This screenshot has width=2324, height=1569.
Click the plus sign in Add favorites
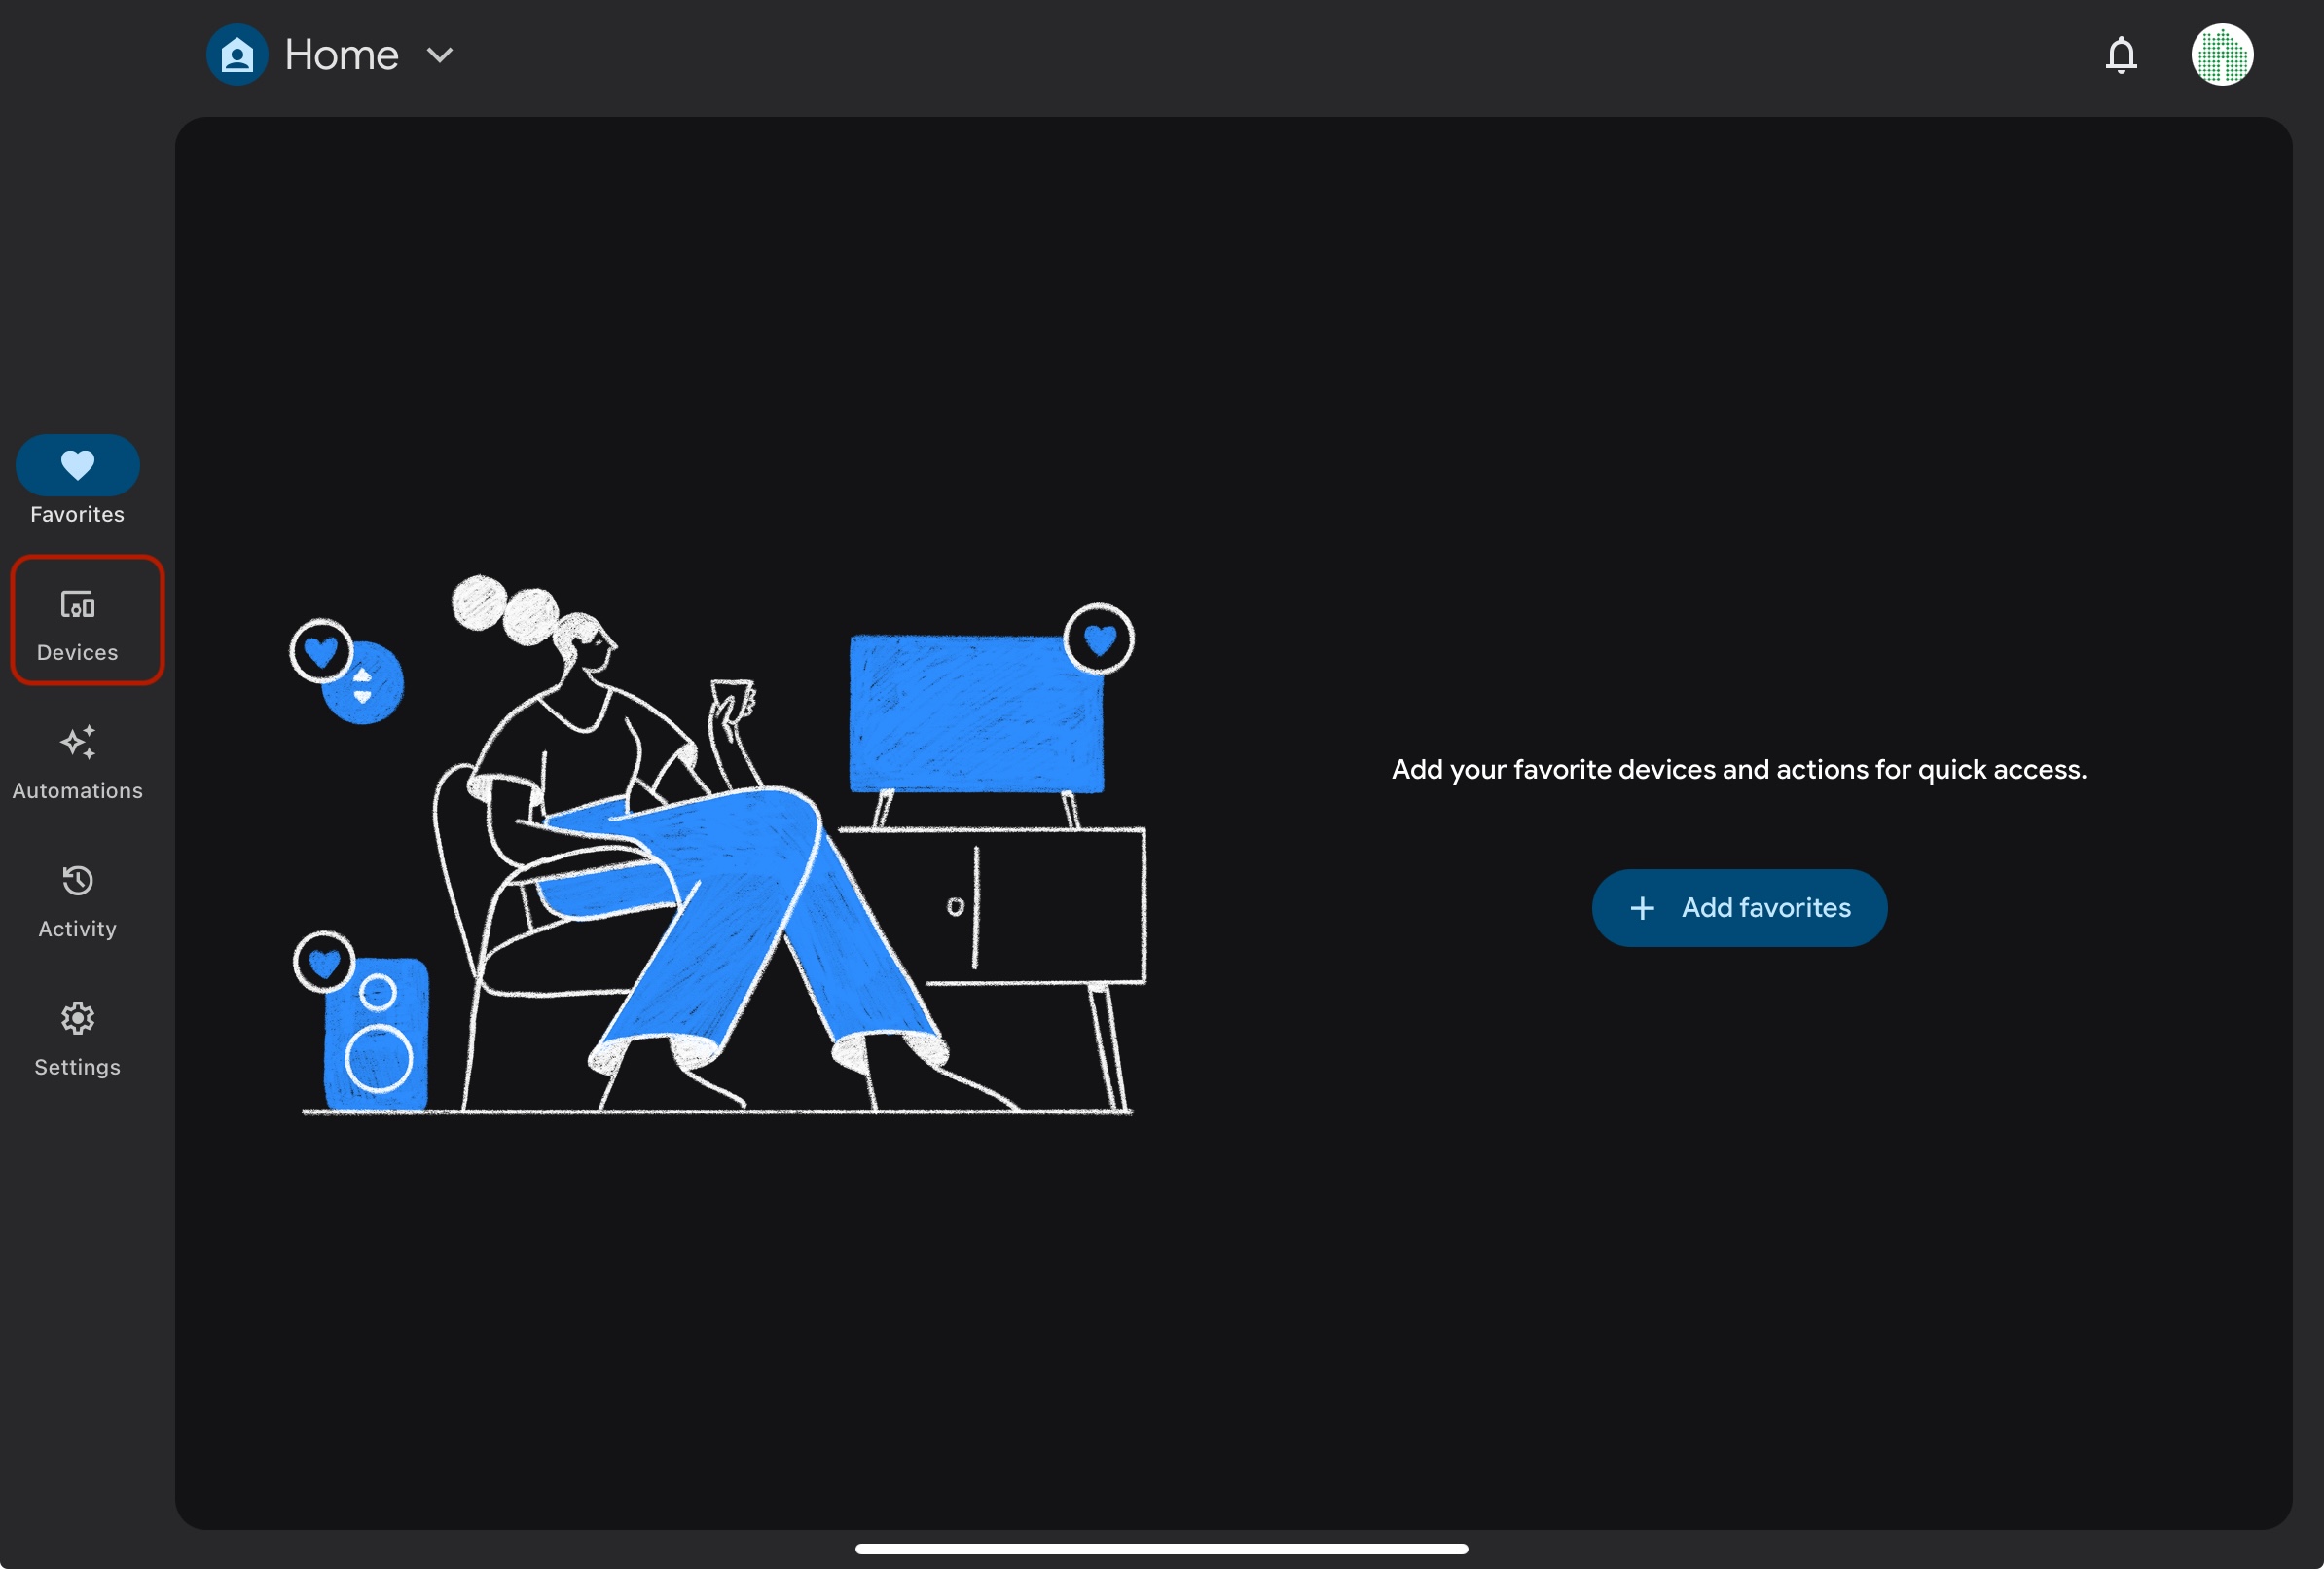pos(1642,908)
